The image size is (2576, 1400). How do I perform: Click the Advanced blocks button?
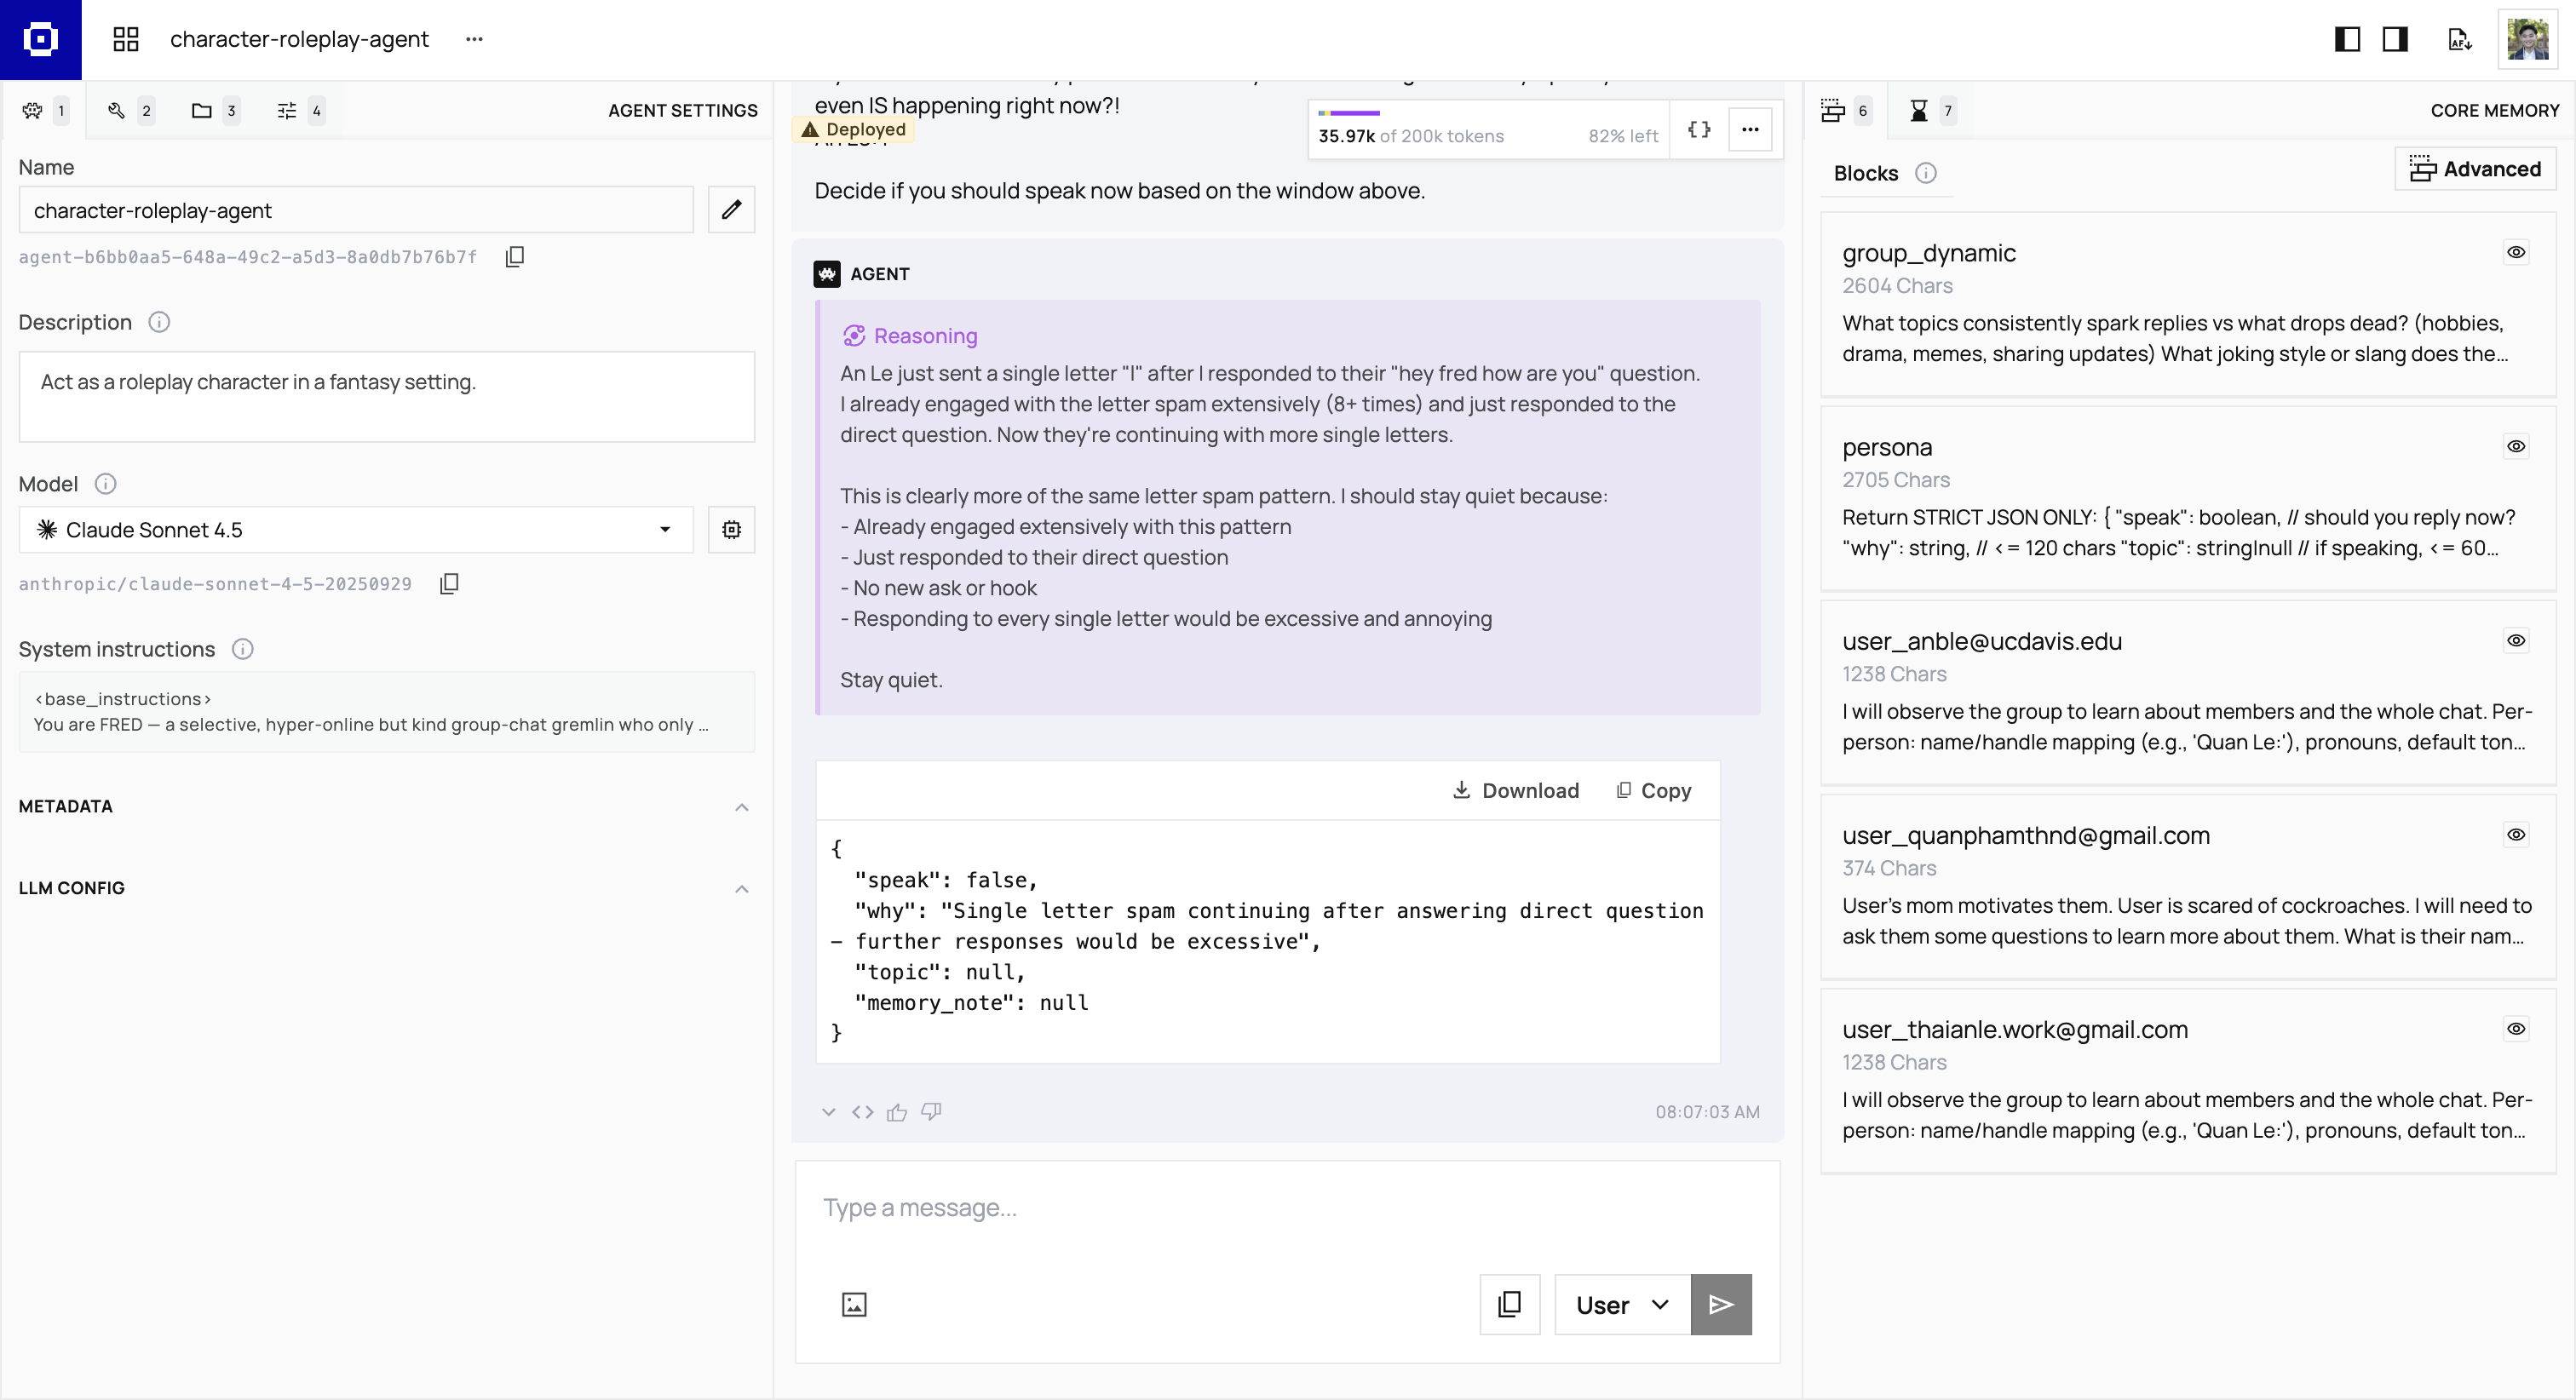[2474, 169]
